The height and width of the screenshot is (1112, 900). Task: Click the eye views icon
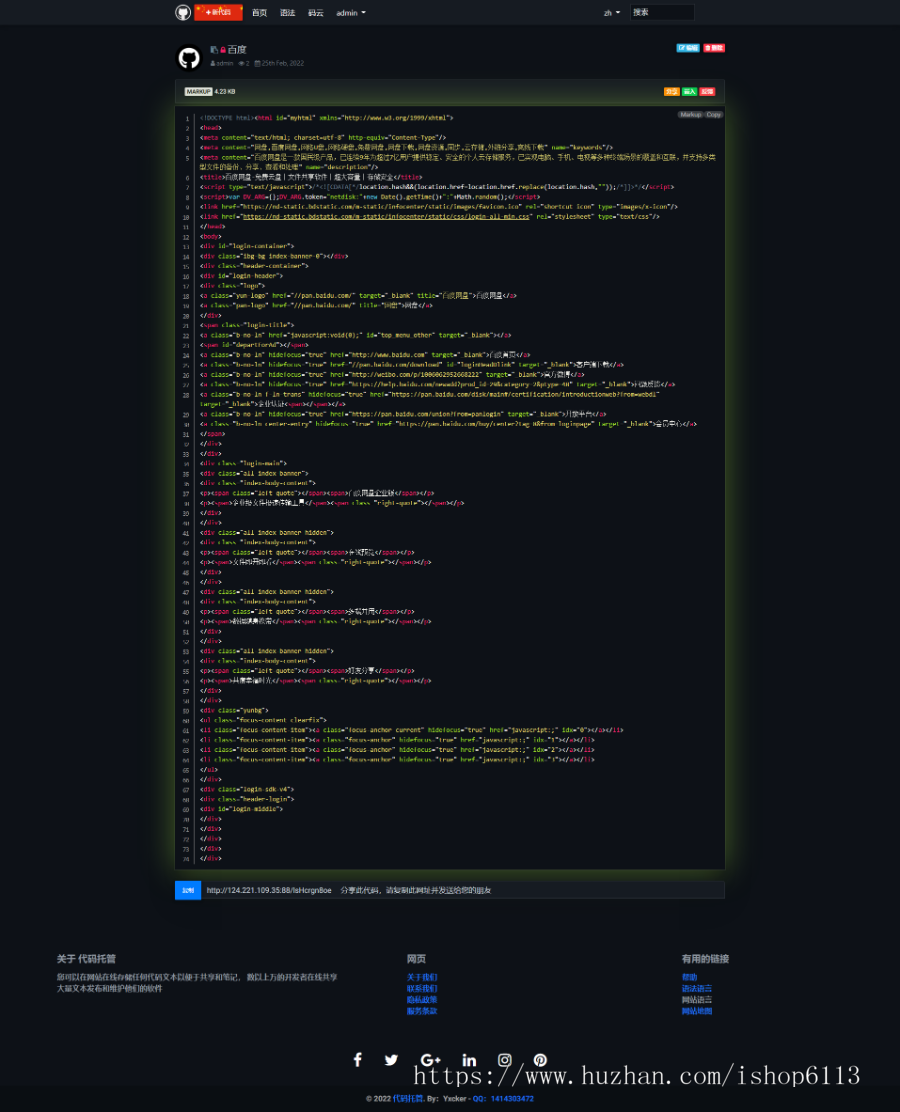242,63
